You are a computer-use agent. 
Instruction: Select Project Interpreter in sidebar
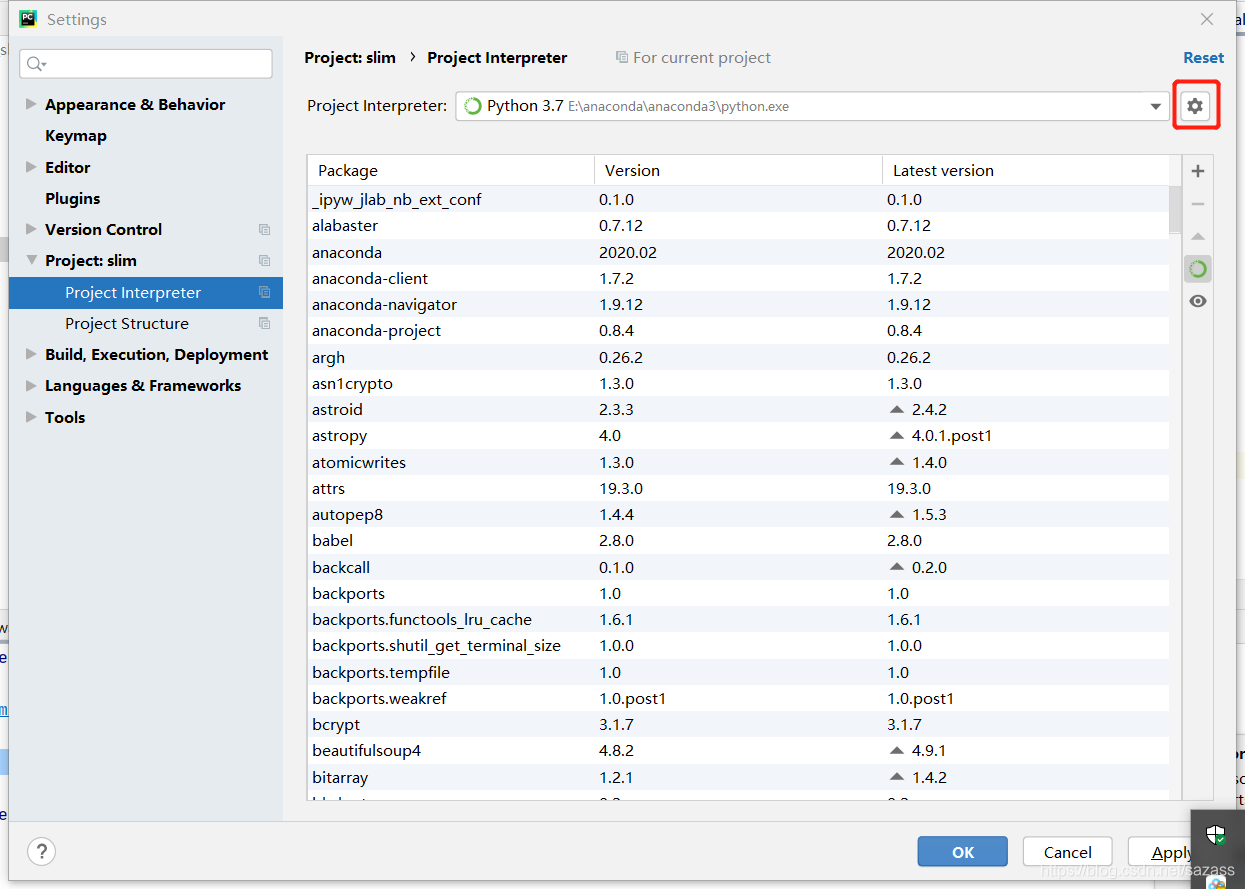point(146,293)
